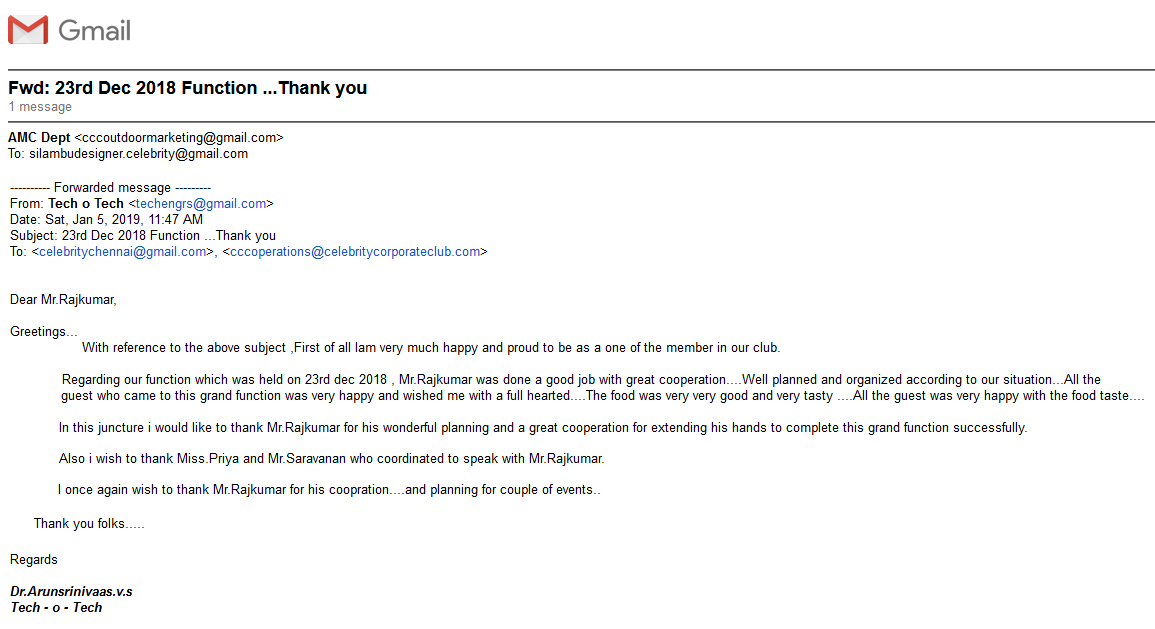Viewport: 1155px width, 629px height.
Task: Click the line mentioning Miss.Priya and Mr.Saravanan
Action: point(331,459)
